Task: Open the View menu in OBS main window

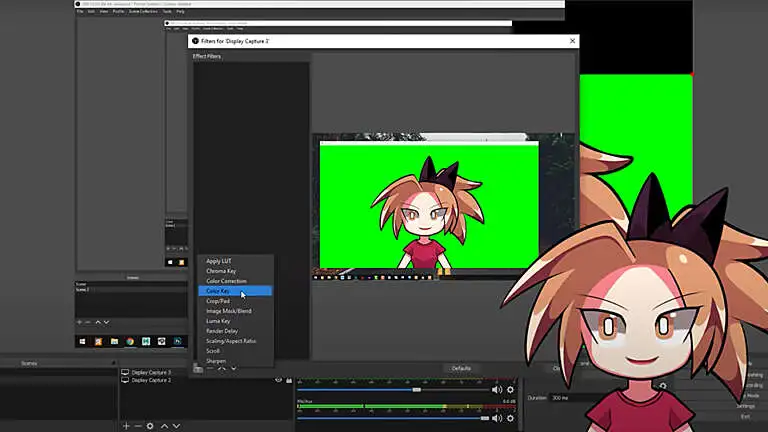Action: tap(104, 11)
